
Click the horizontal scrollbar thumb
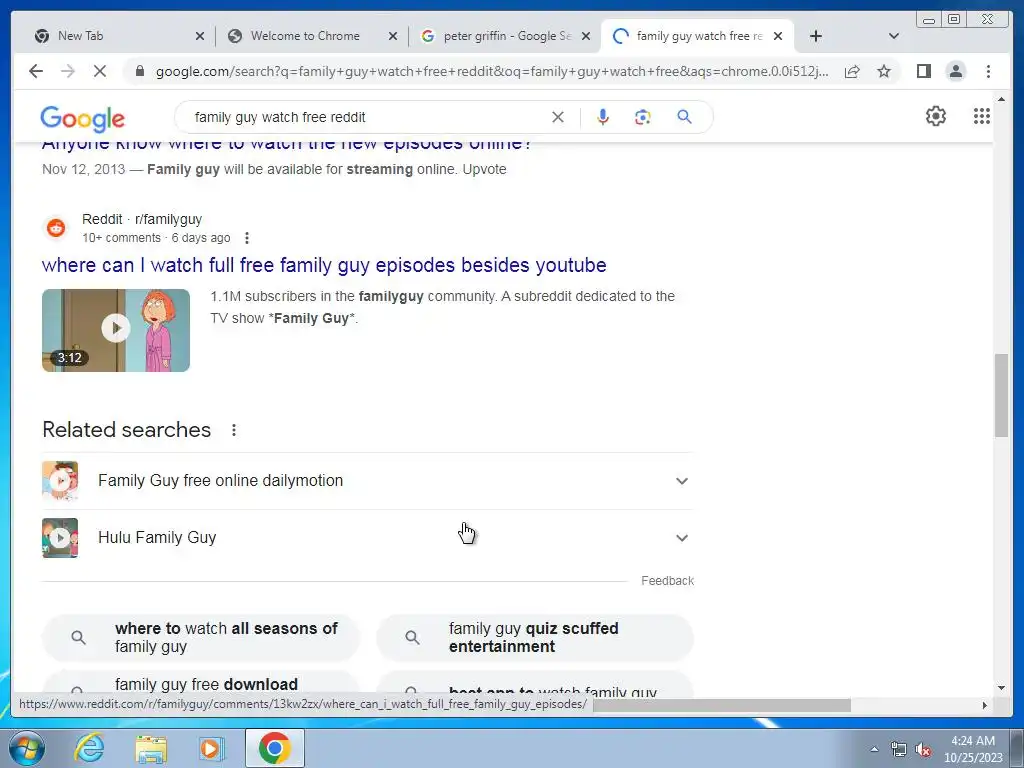tap(722, 705)
